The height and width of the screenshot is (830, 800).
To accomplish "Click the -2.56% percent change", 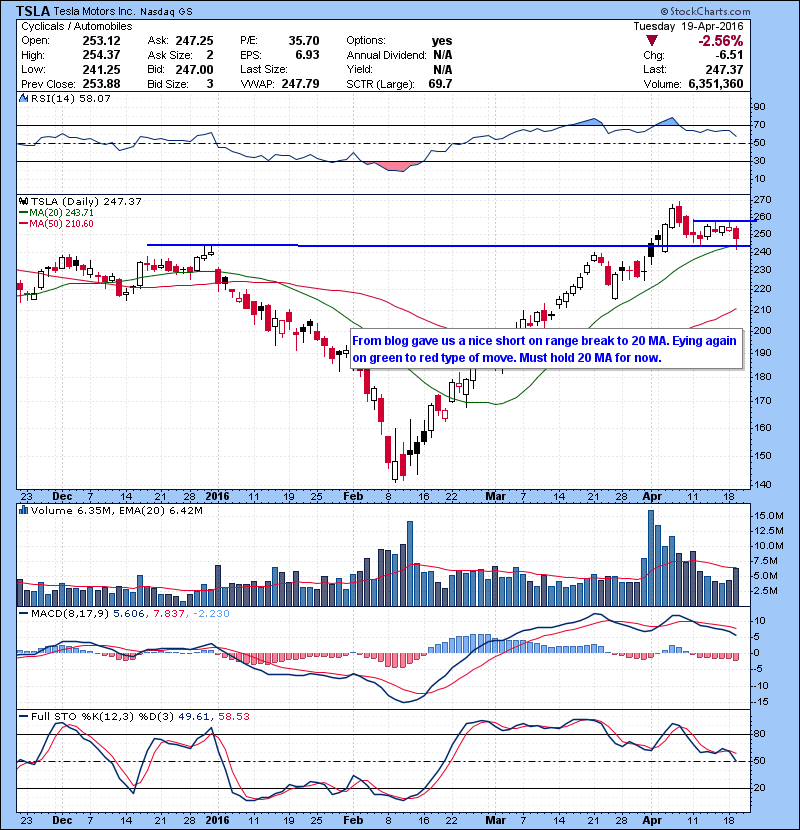I will (720, 41).
